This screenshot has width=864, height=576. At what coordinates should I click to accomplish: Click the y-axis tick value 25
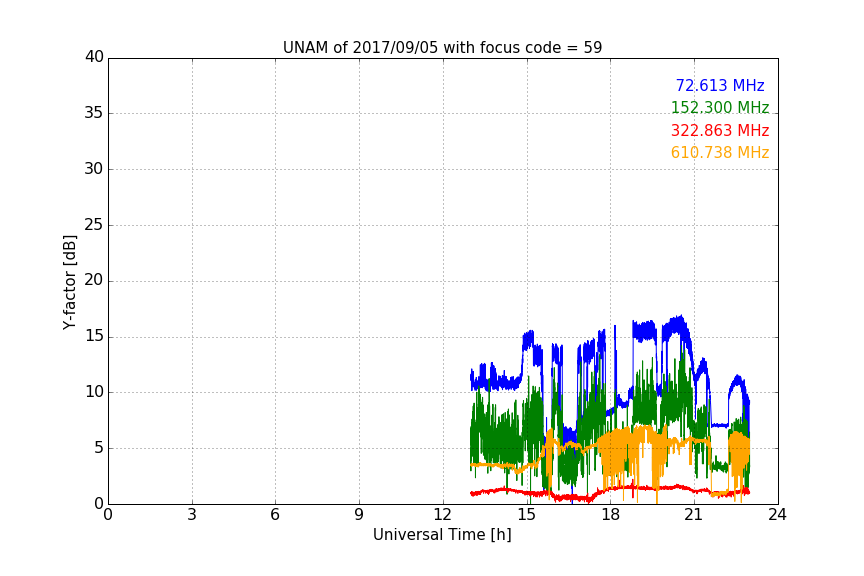[94, 225]
